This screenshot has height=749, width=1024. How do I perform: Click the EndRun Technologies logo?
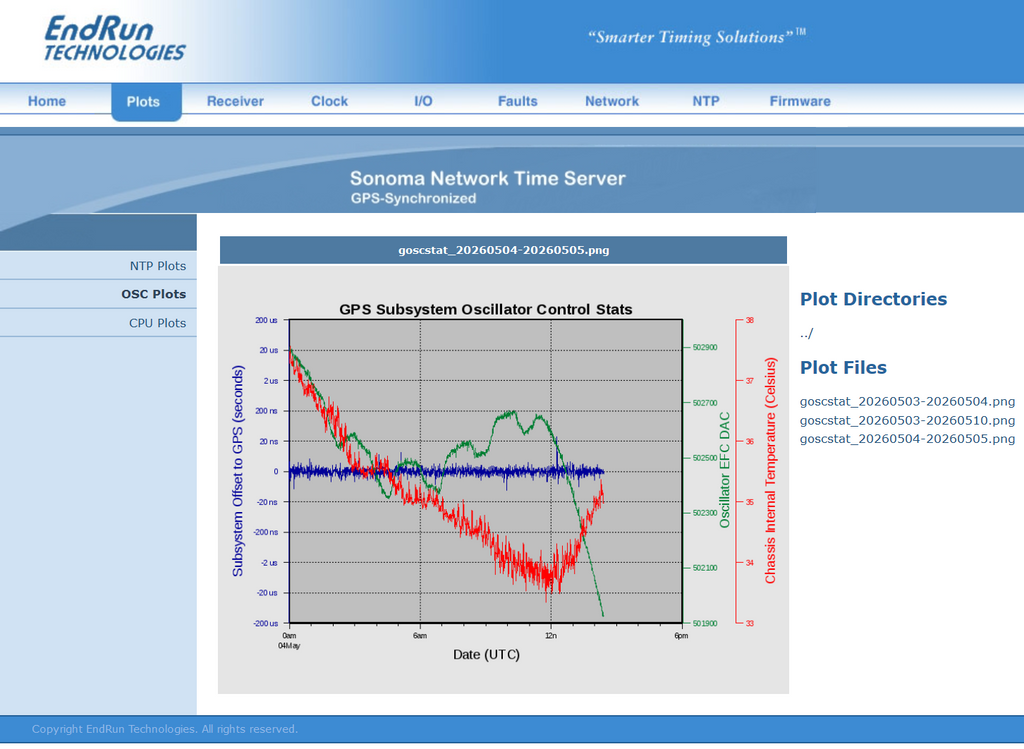[x=115, y=39]
